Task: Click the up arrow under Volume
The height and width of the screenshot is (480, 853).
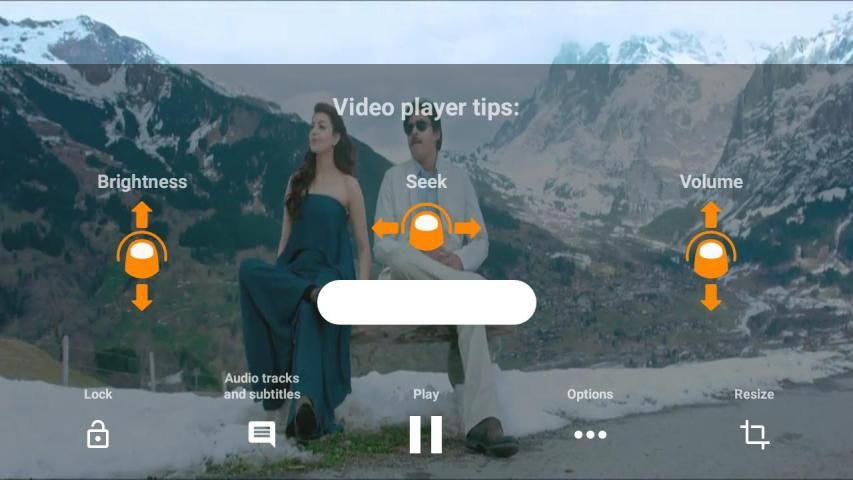Action: [x=711, y=214]
